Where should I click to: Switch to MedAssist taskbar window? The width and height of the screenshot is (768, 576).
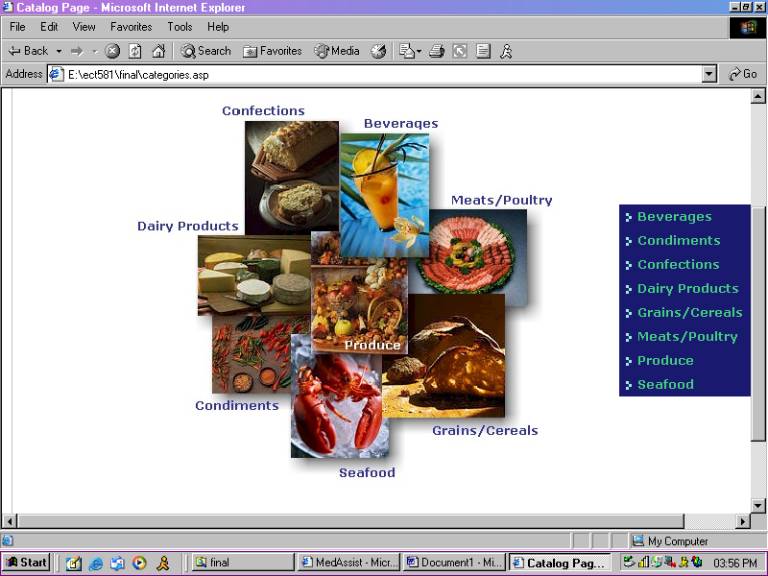349,562
